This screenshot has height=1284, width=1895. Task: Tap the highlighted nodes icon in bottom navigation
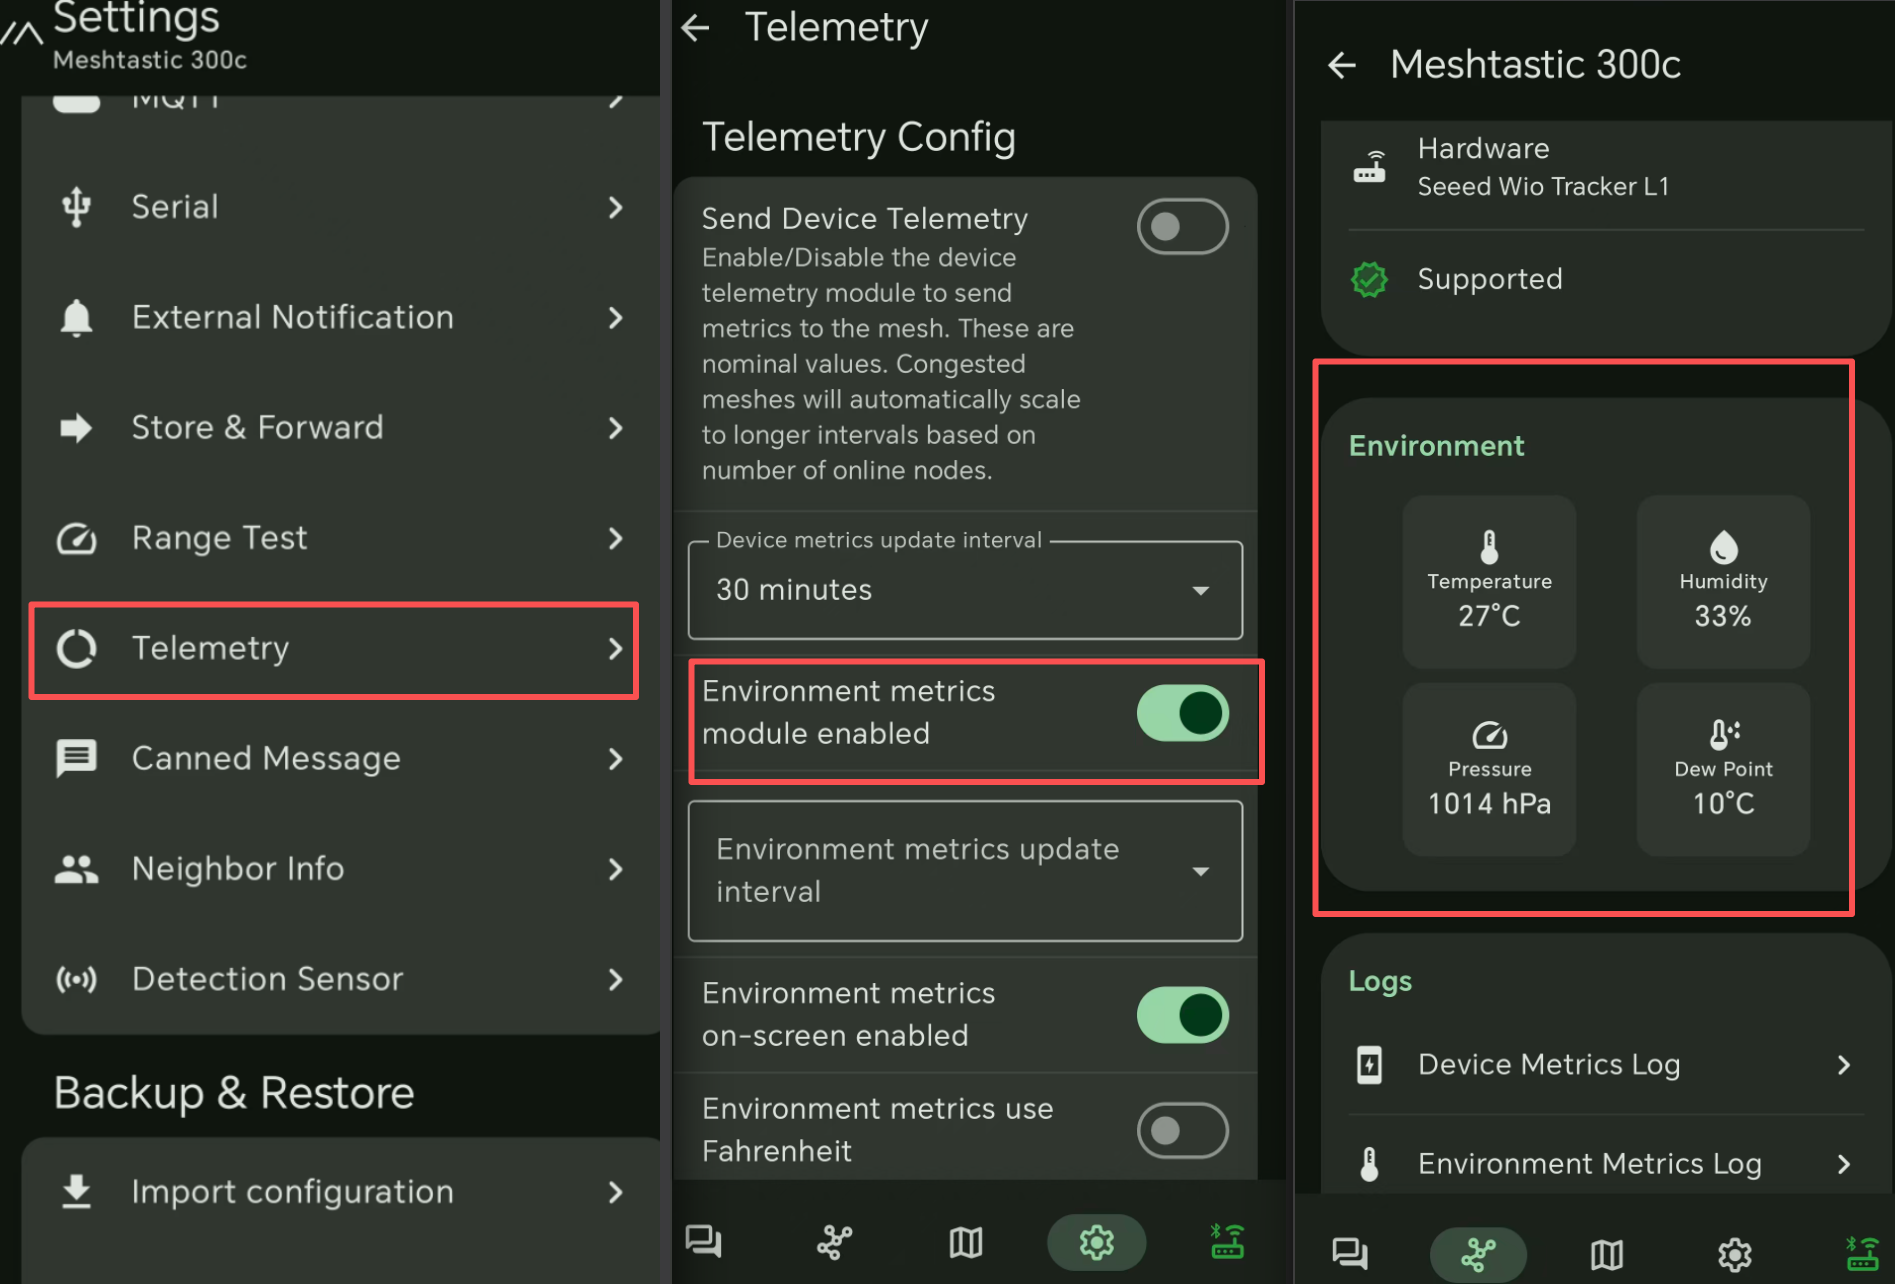pyautogui.click(x=1478, y=1254)
